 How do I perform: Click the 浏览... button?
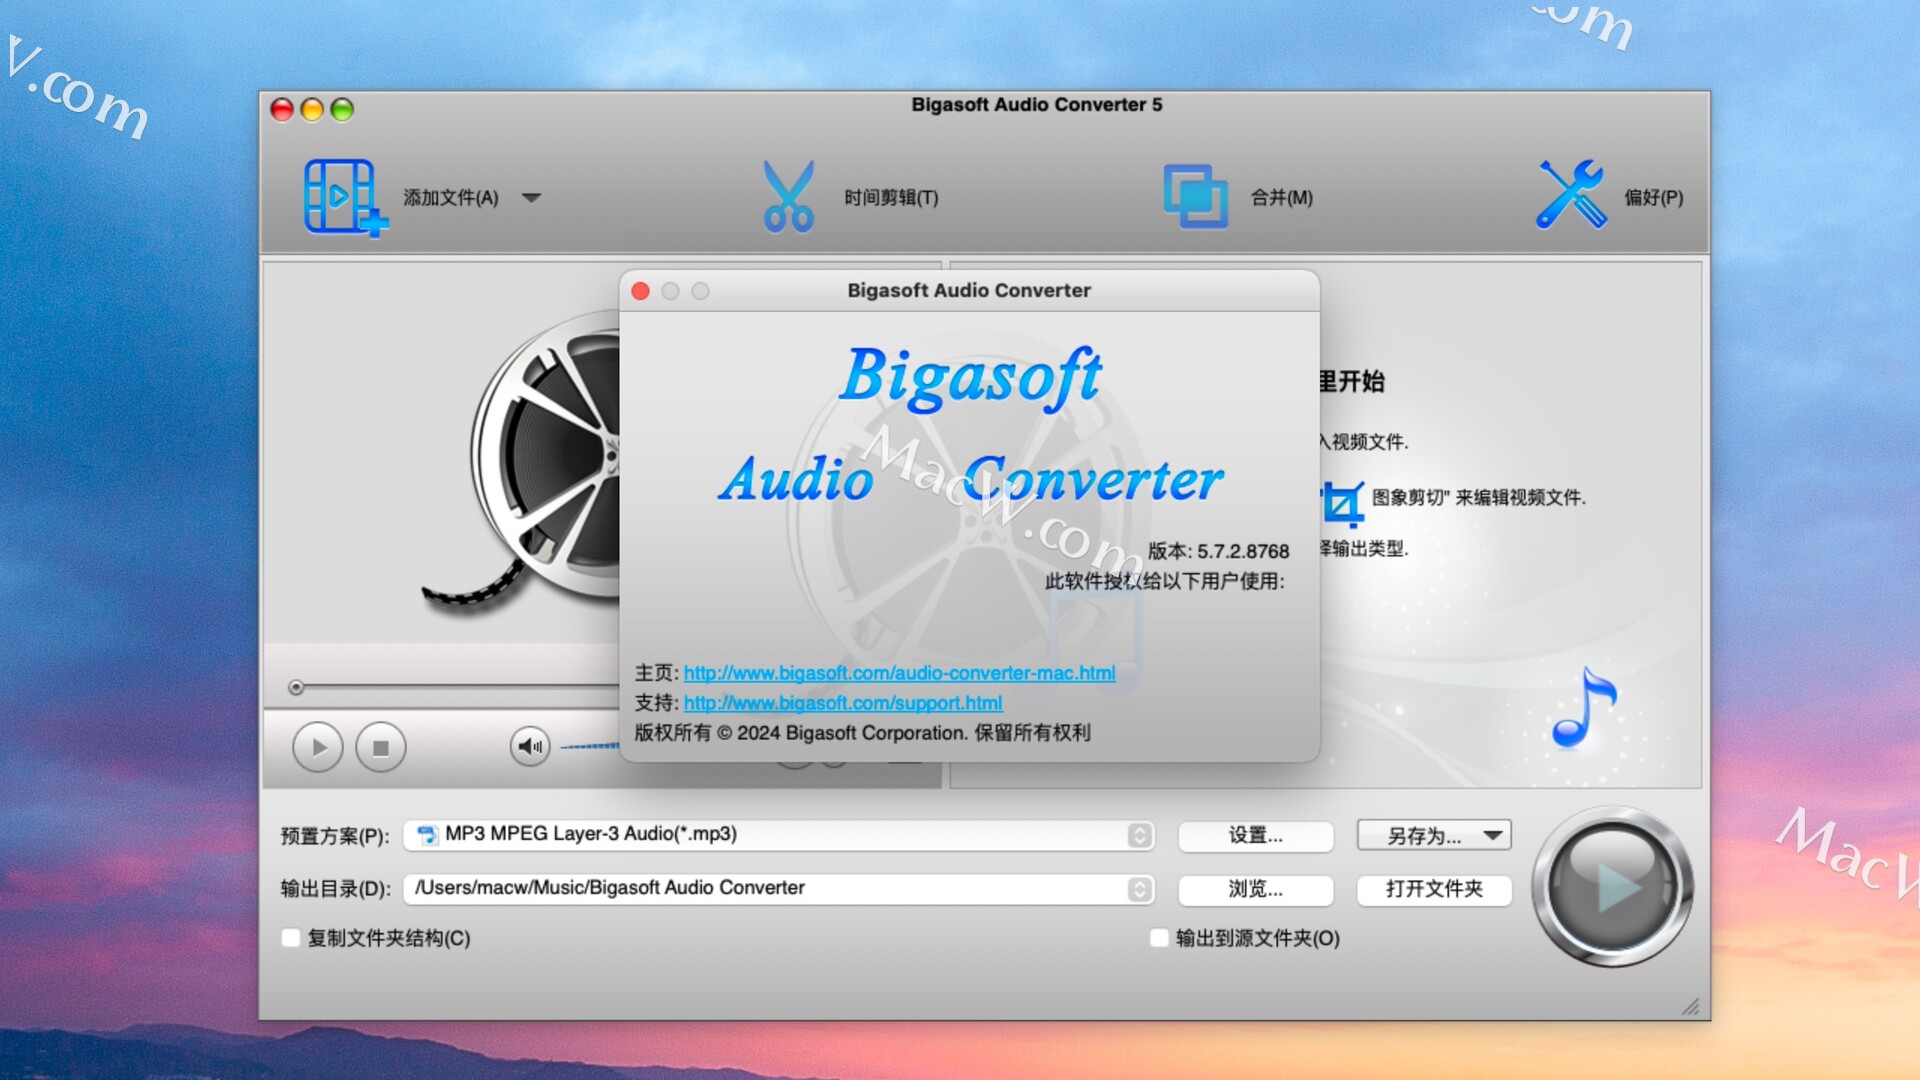click(x=1256, y=889)
